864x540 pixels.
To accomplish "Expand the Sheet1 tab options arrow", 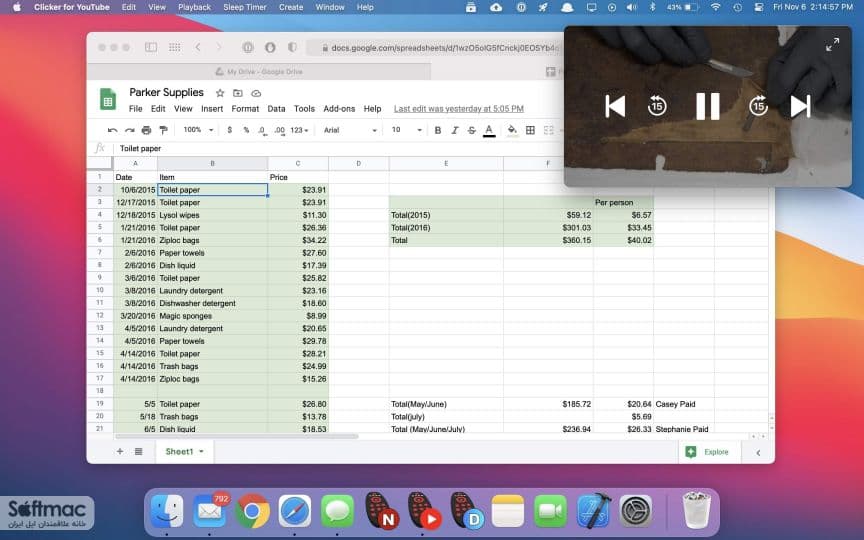I will [x=202, y=452].
